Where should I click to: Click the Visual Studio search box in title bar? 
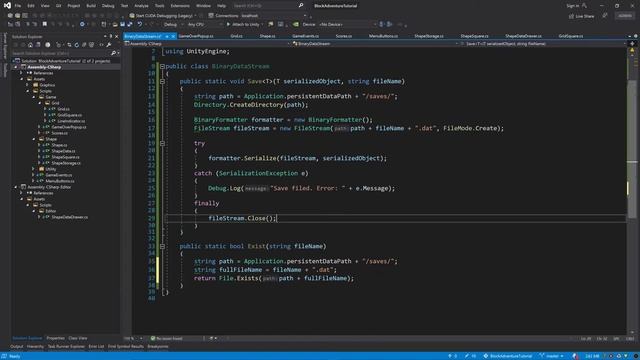pos(268,6)
